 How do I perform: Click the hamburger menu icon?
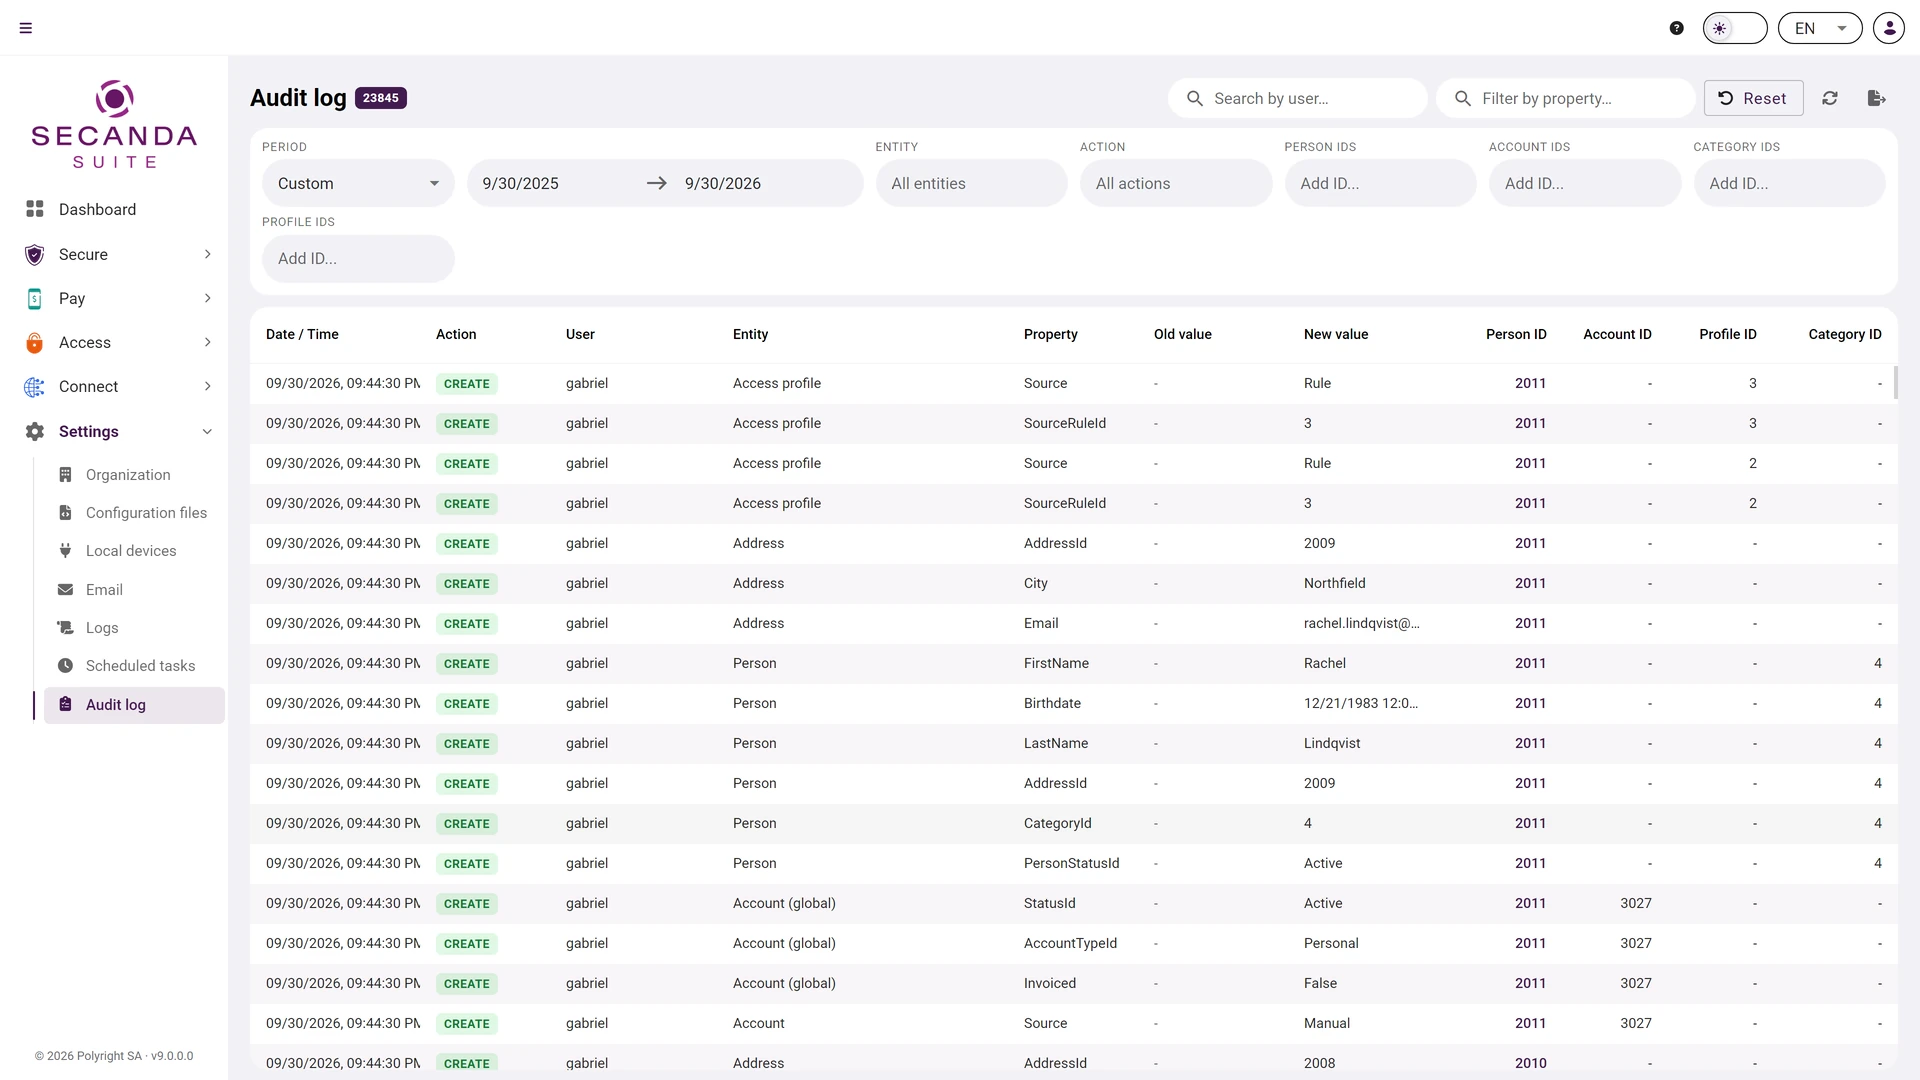coord(26,28)
